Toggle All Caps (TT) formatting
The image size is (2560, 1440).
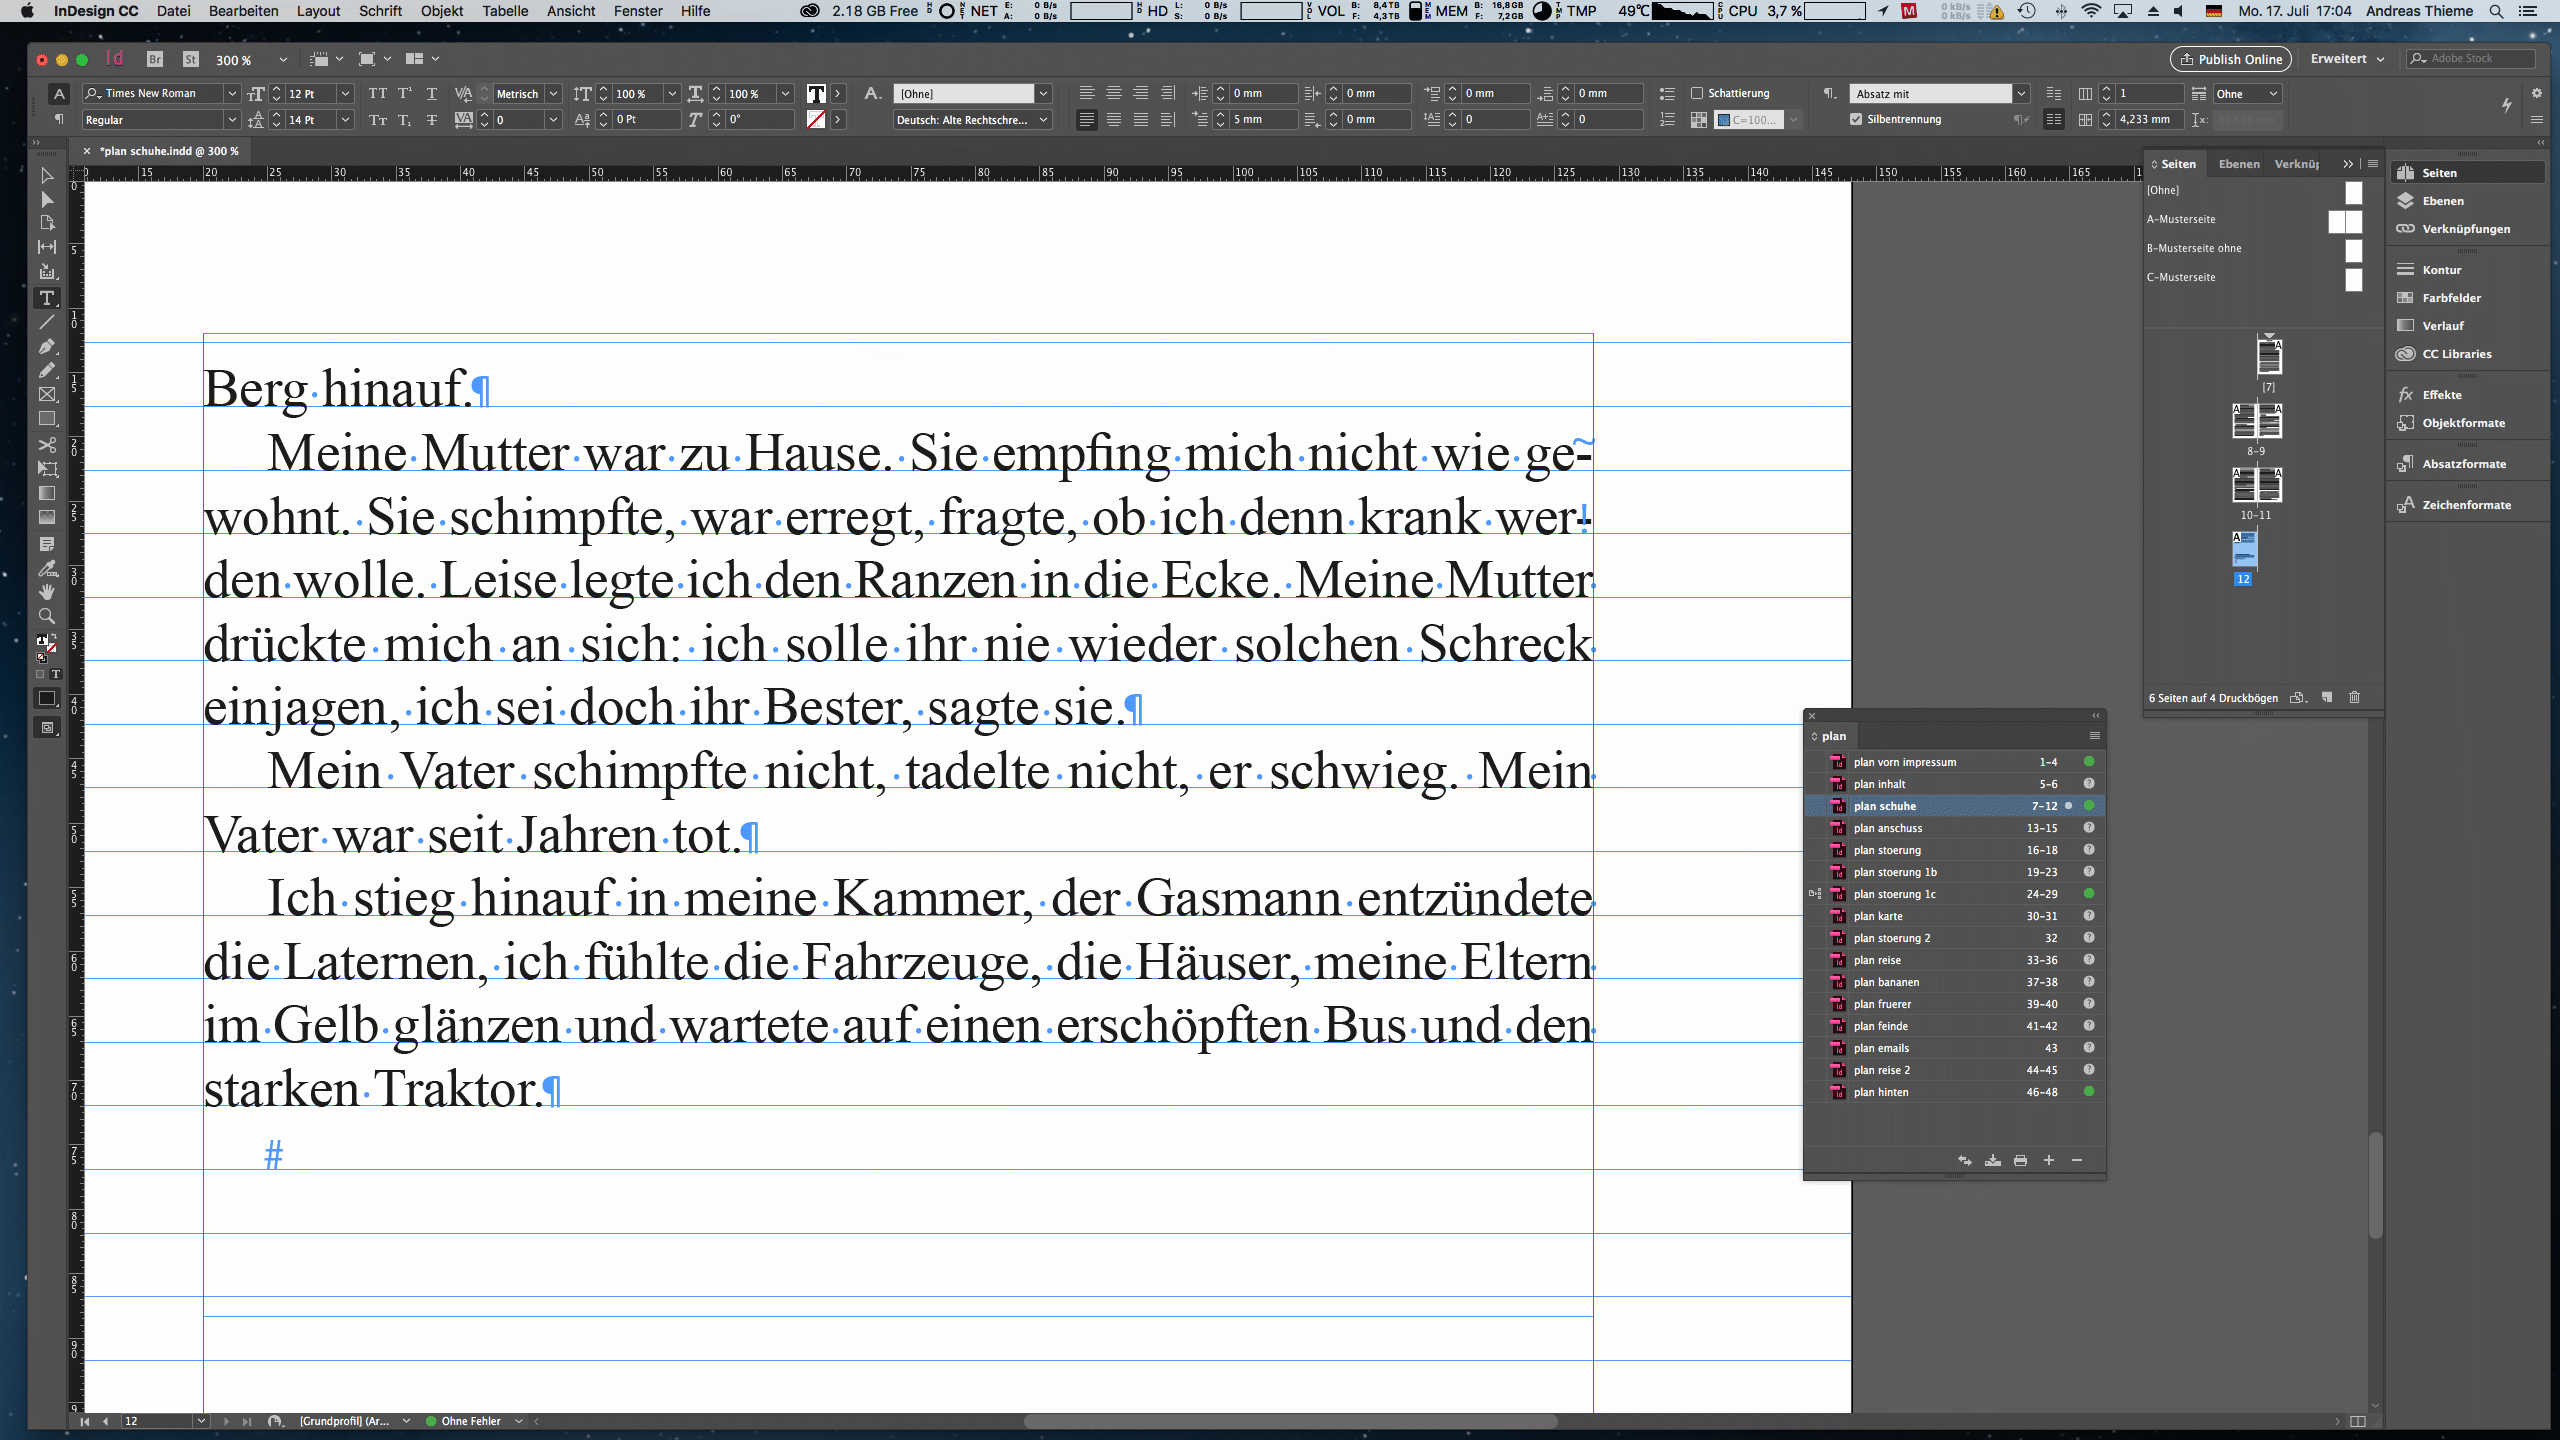click(377, 93)
